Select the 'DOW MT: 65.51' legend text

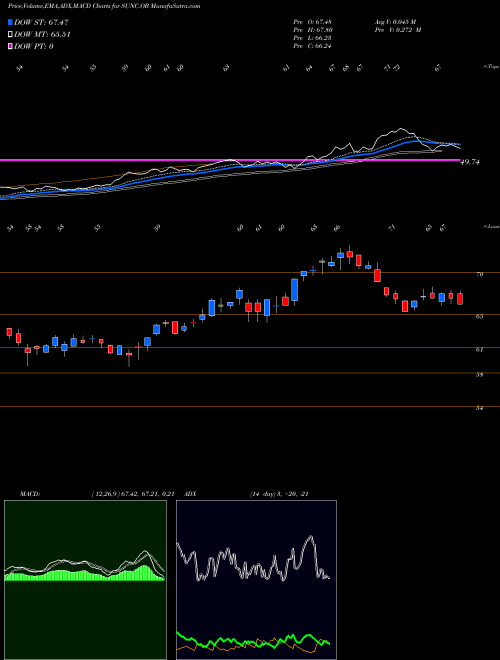(42, 35)
